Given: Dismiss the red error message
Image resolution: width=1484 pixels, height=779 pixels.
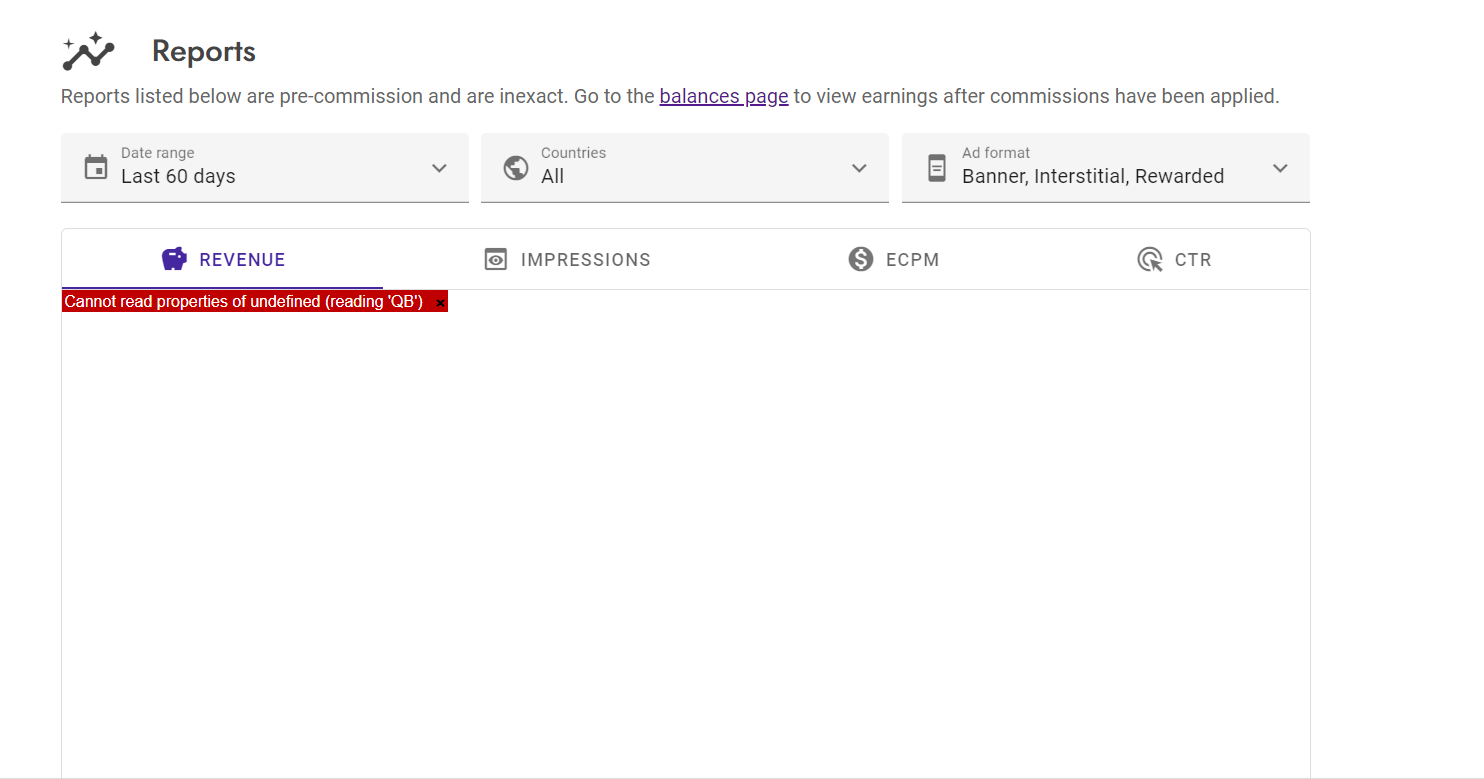Looking at the screenshot, I should [440, 303].
